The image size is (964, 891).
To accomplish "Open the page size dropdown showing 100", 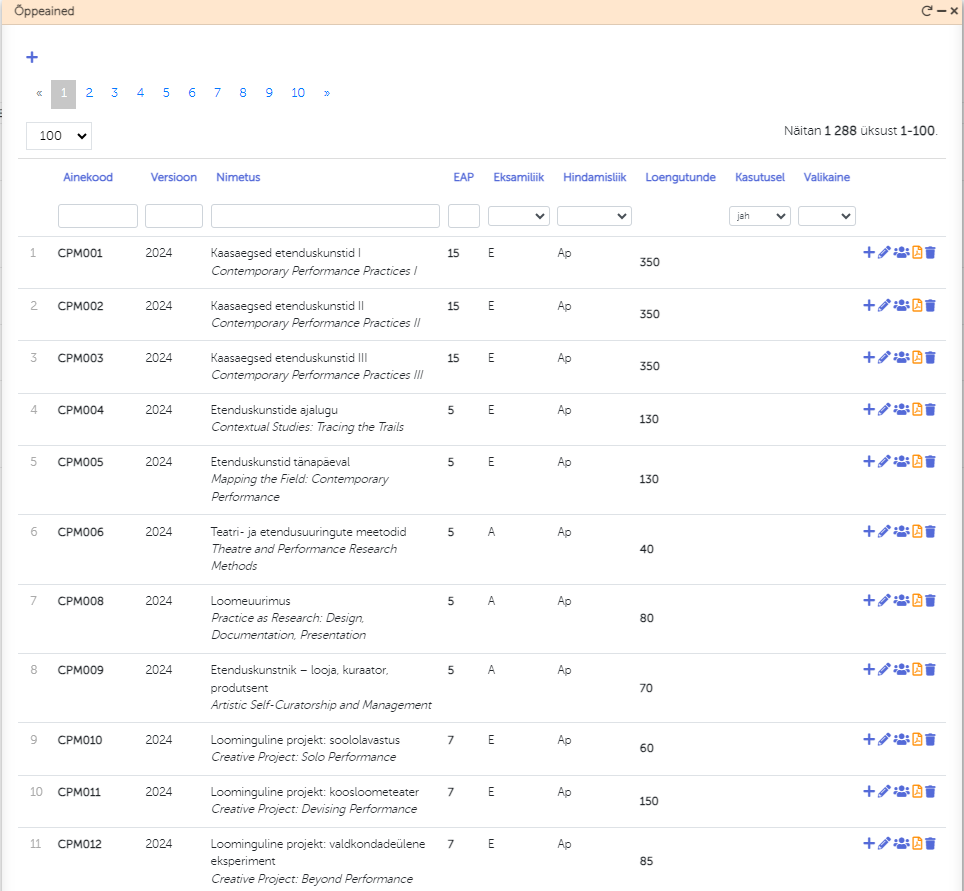I will pyautogui.click(x=59, y=136).
